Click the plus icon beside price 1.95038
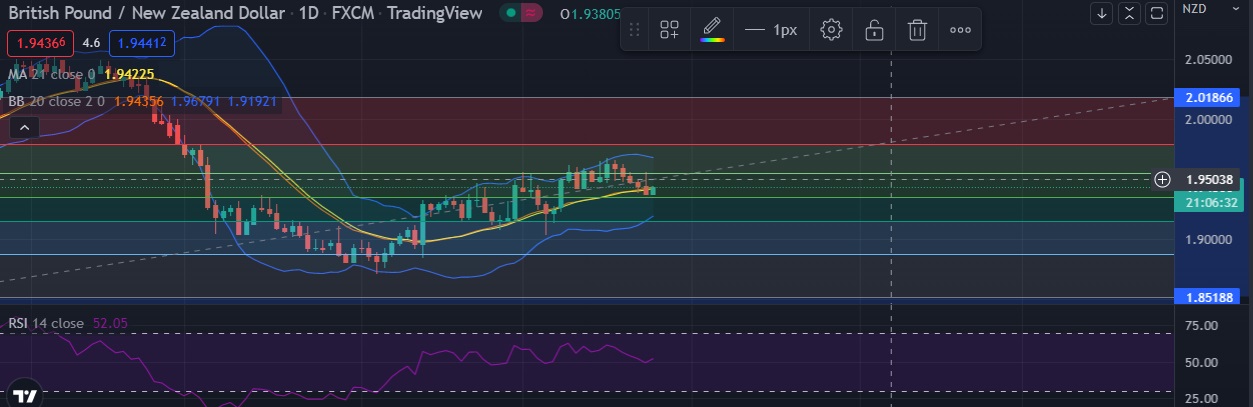The image size is (1253, 407). coord(1162,179)
